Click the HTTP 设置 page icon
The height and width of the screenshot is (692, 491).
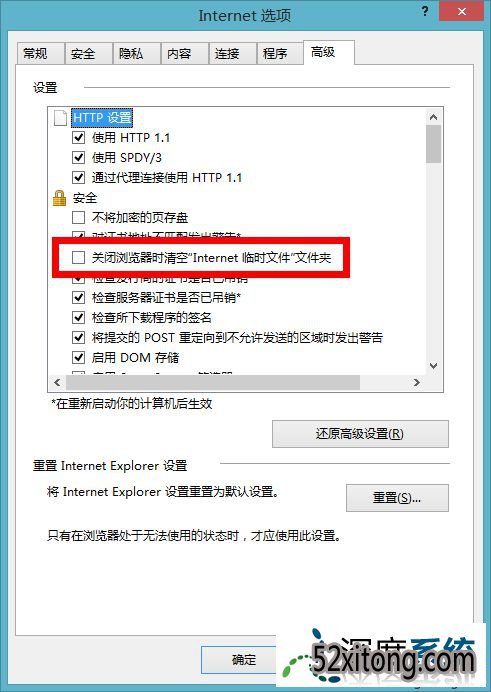click(60, 118)
